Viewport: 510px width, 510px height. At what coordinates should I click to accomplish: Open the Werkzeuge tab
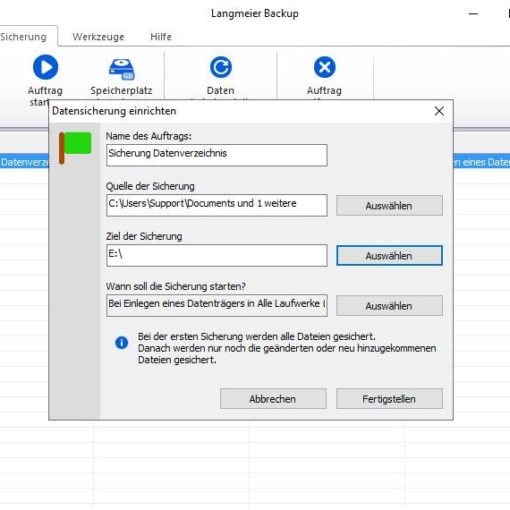pos(98,37)
